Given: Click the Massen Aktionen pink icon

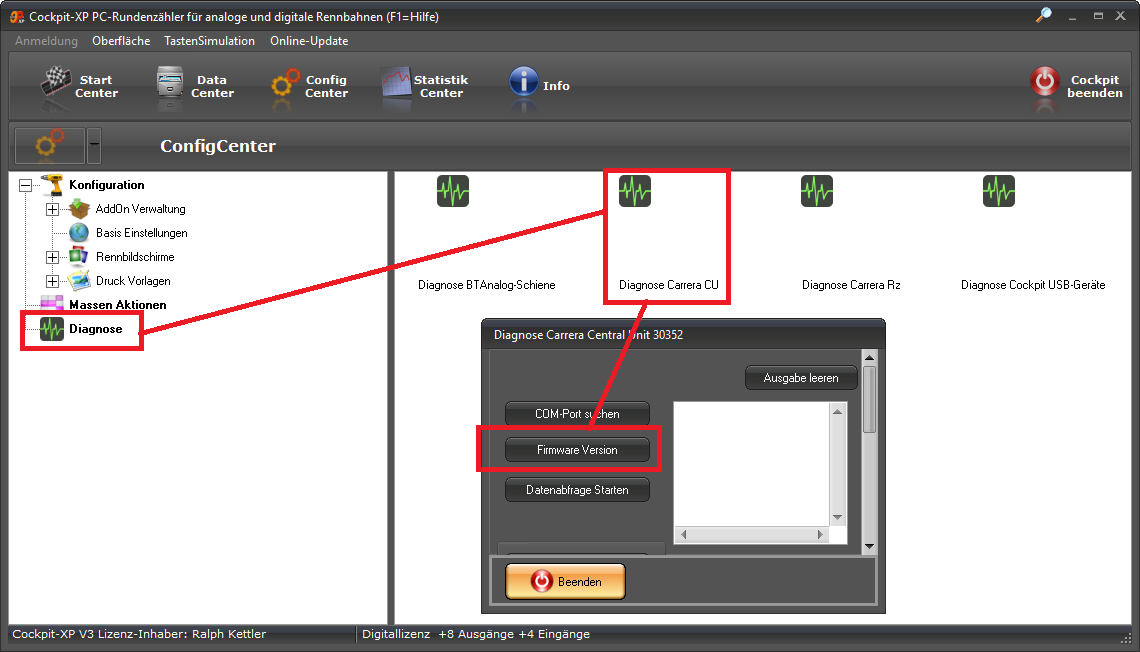Looking at the screenshot, I should (52, 304).
